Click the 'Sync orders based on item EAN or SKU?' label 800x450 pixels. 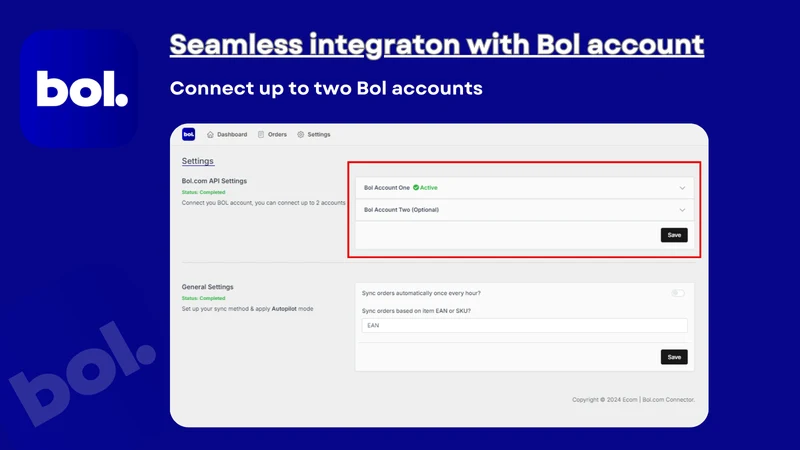click(416, 311)
